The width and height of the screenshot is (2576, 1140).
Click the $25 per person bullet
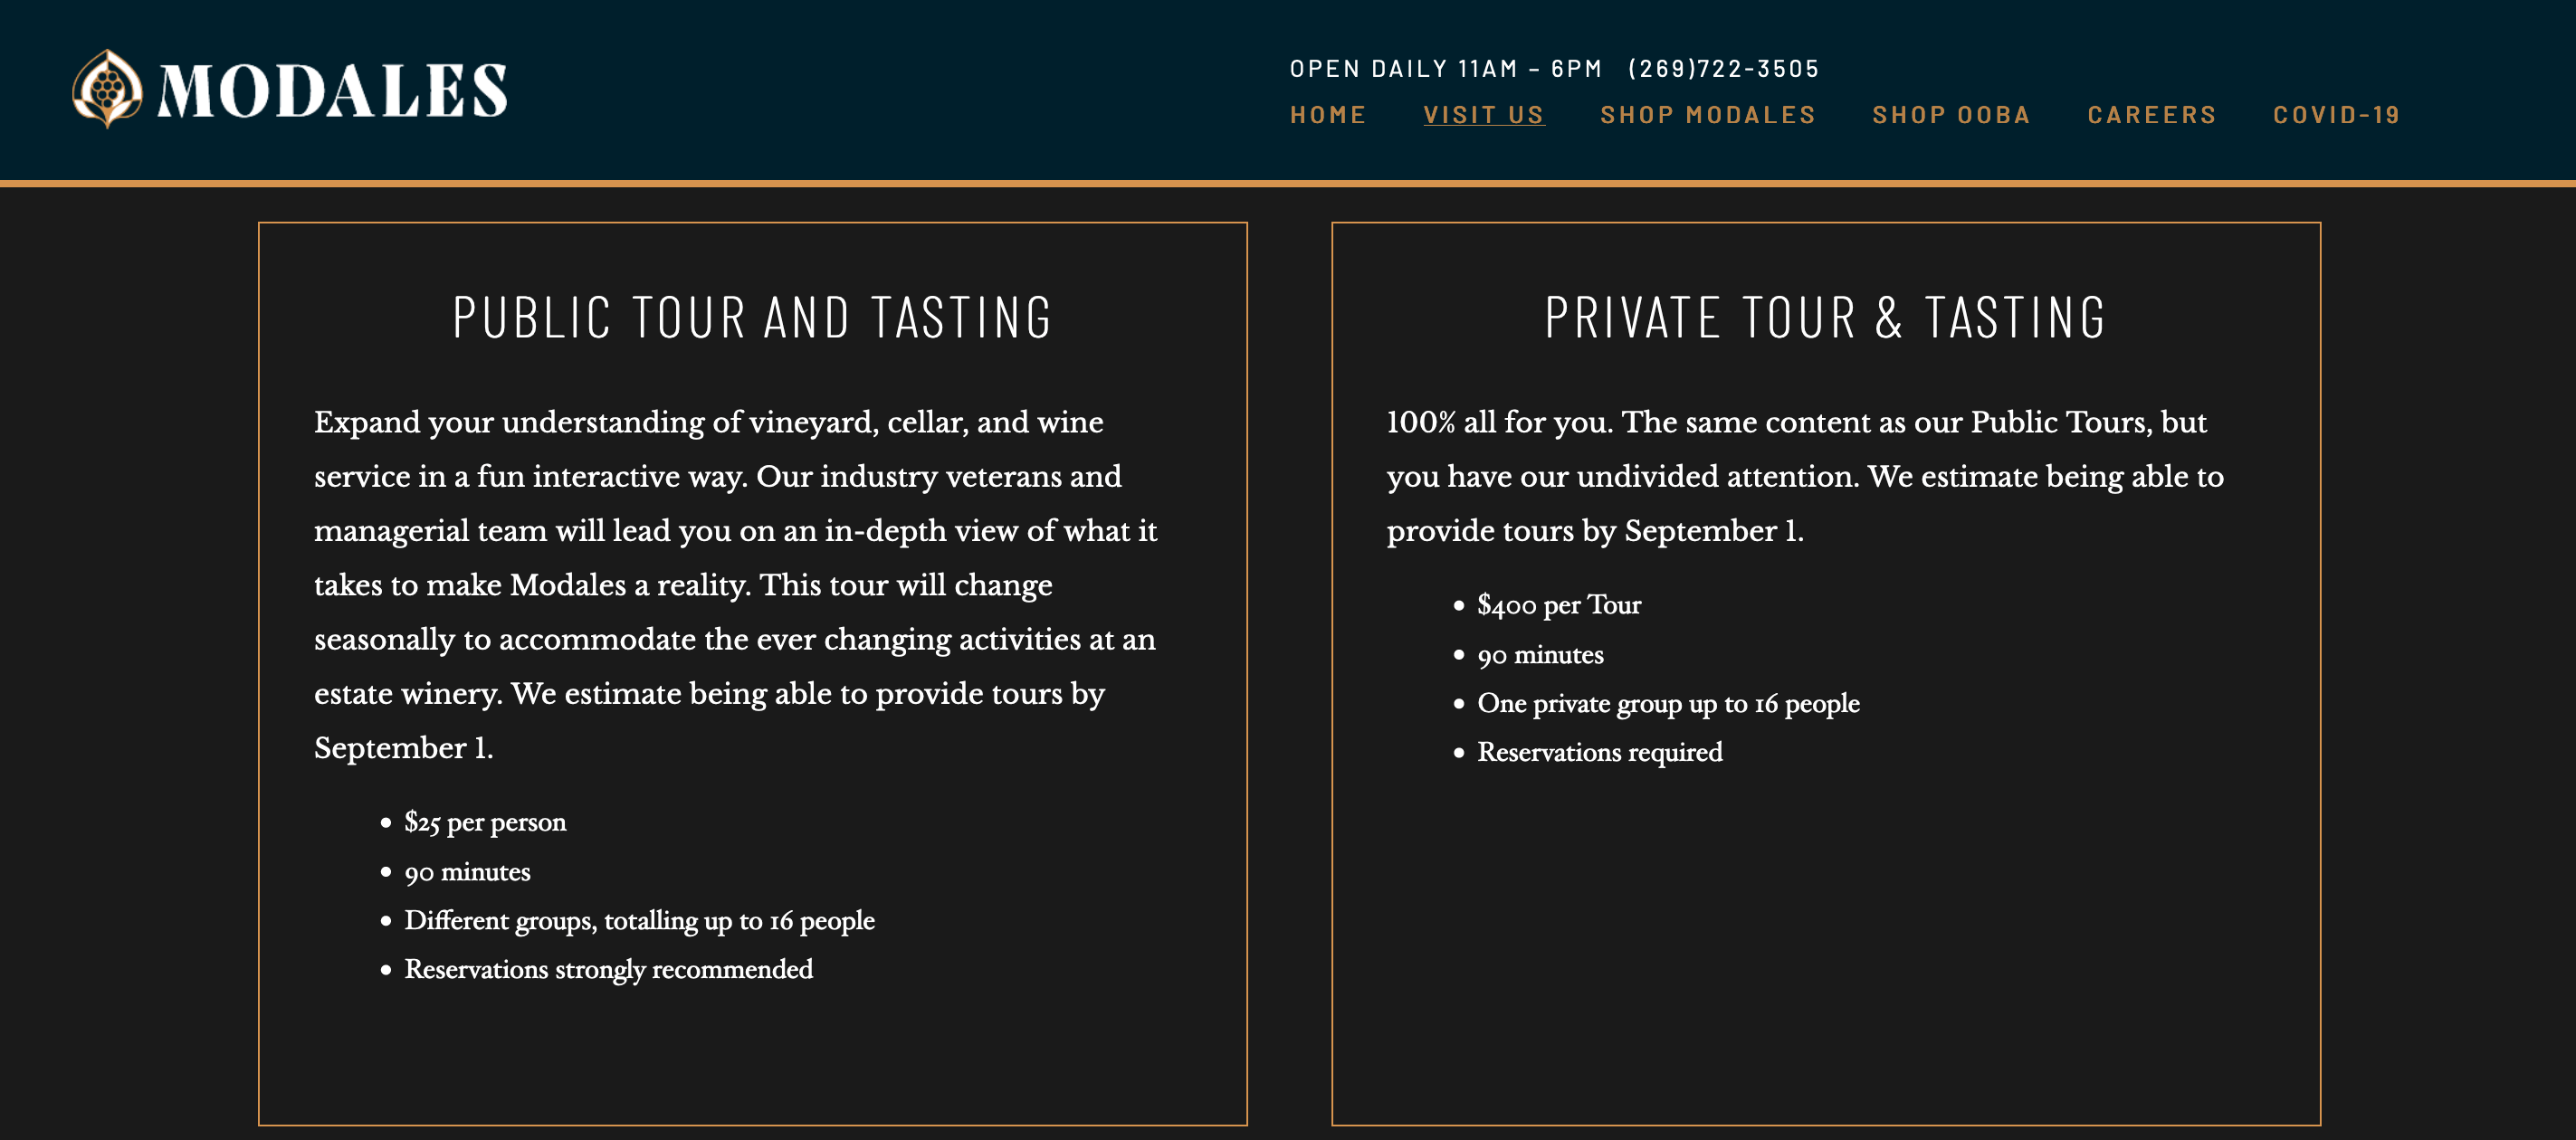click(485, 822)
